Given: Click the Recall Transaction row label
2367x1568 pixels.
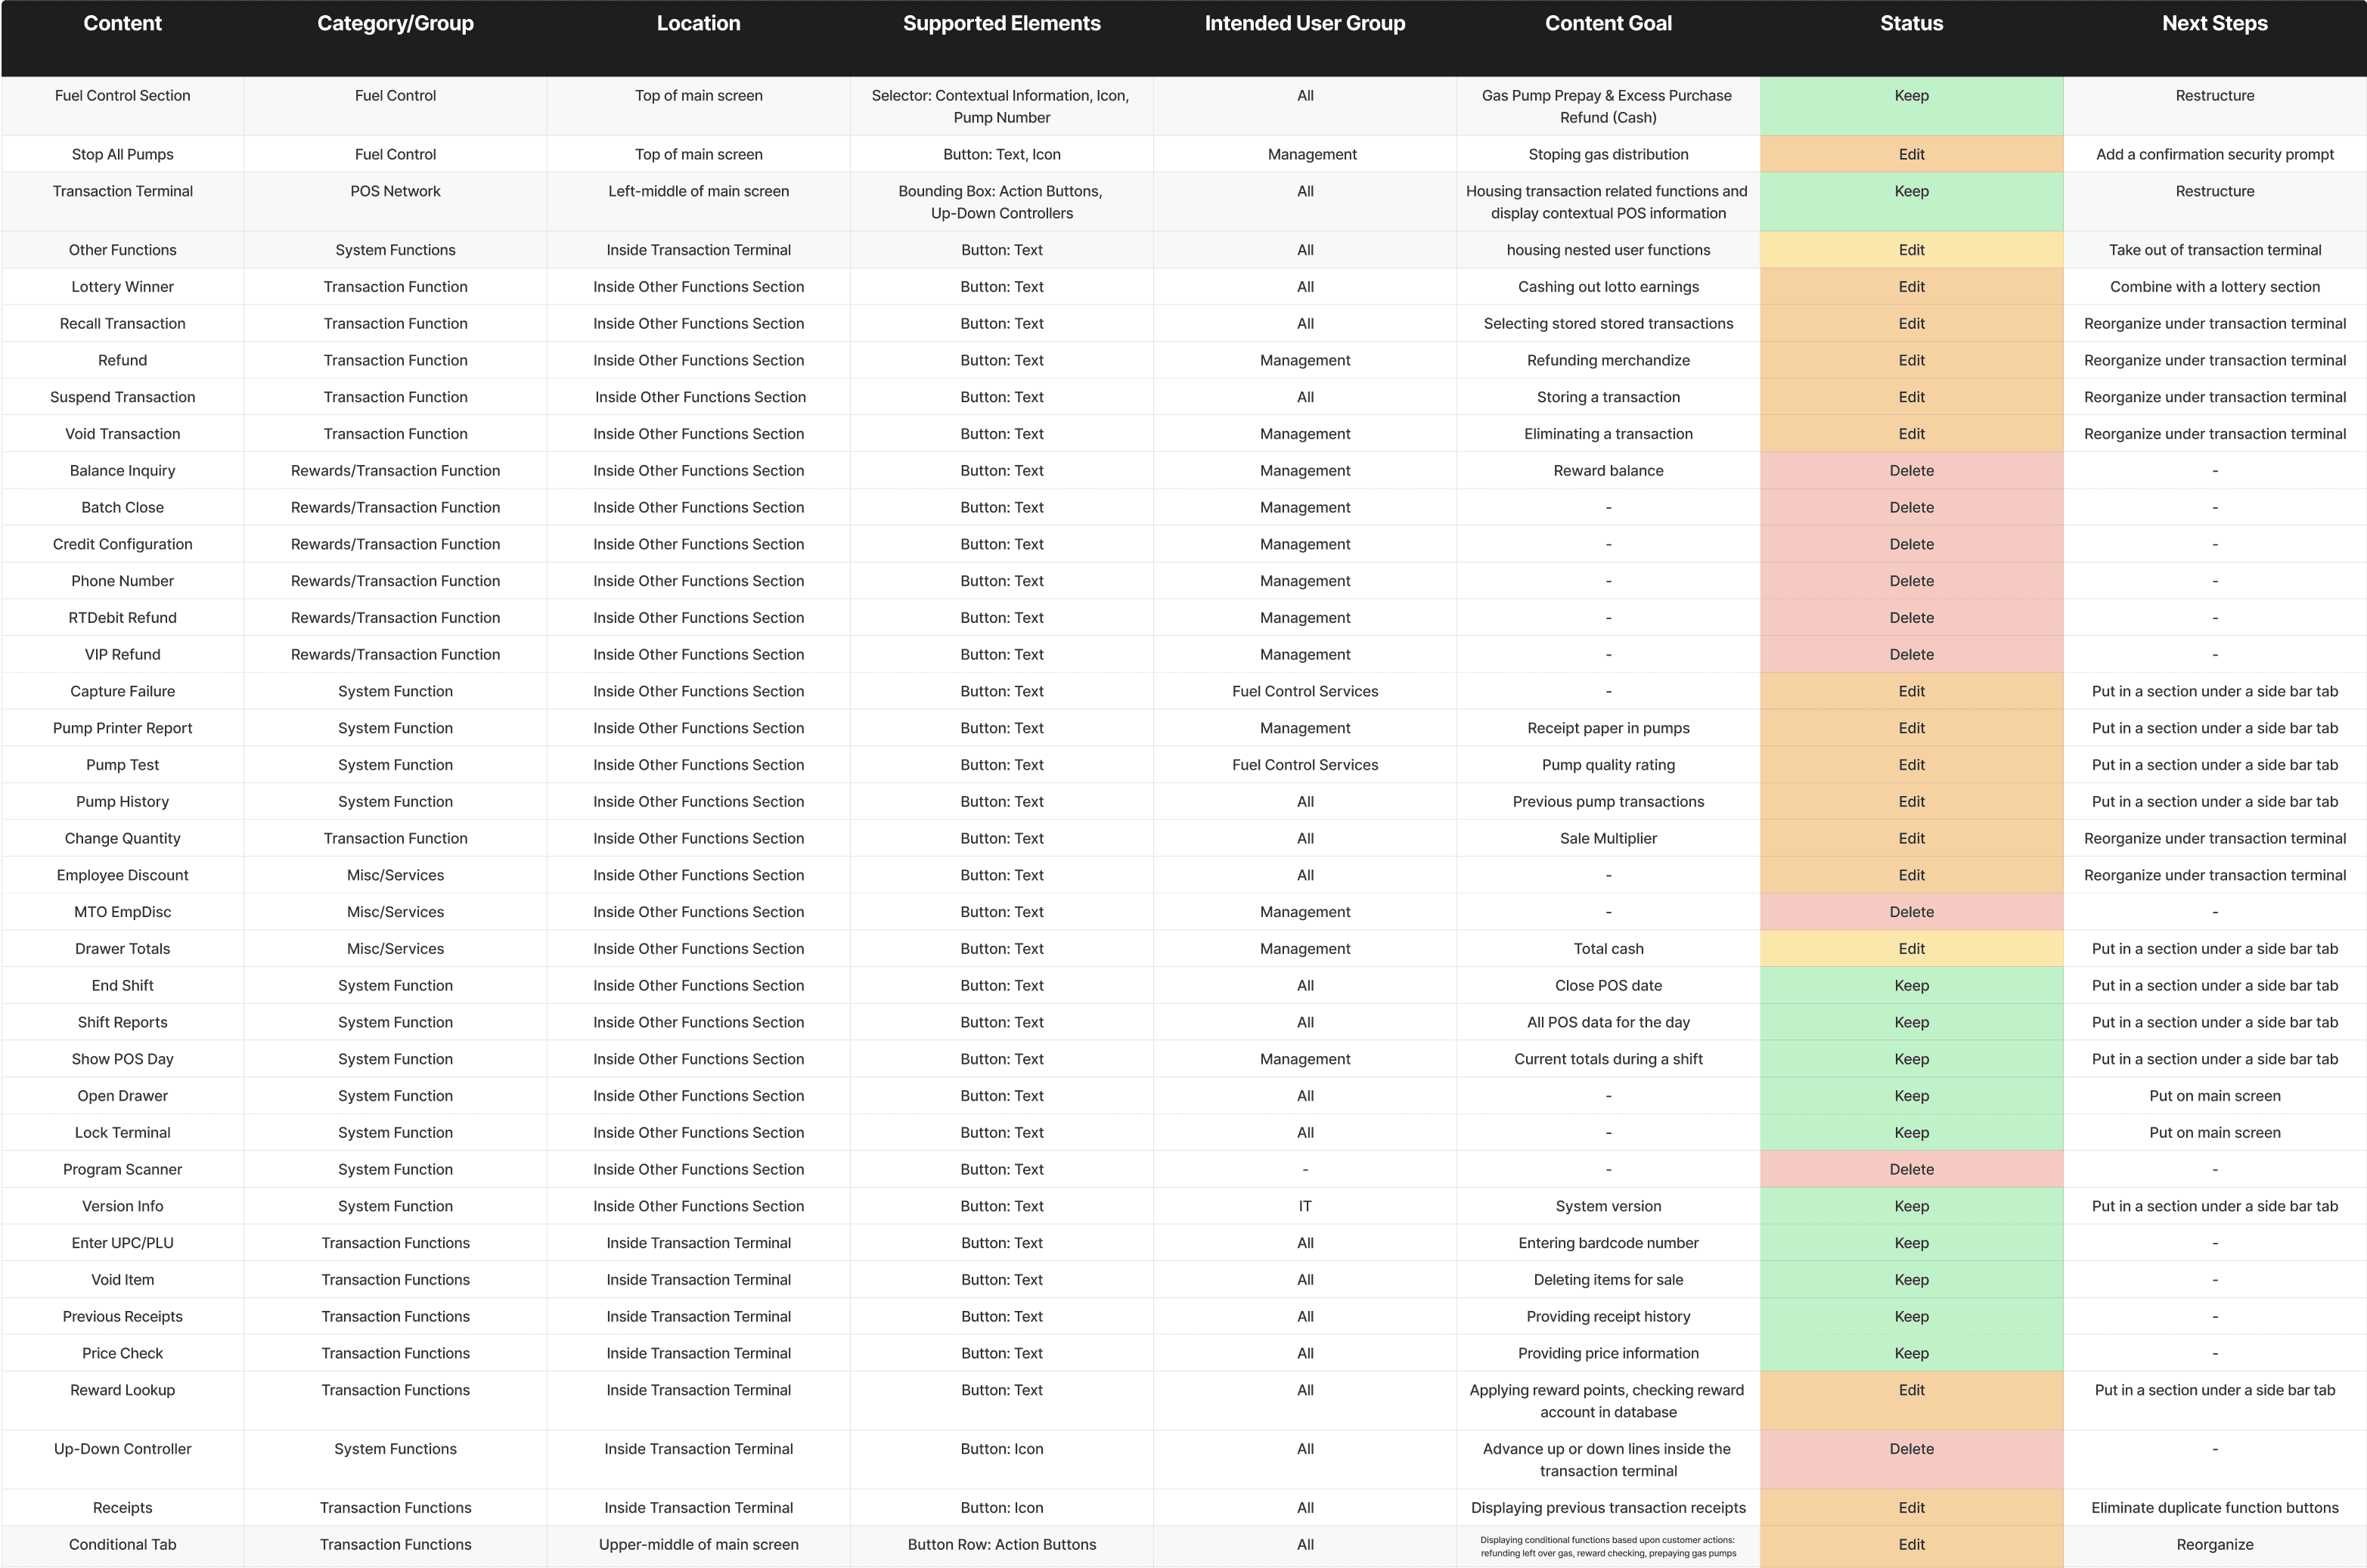Looking at the screenshot, I should [122, 324].
